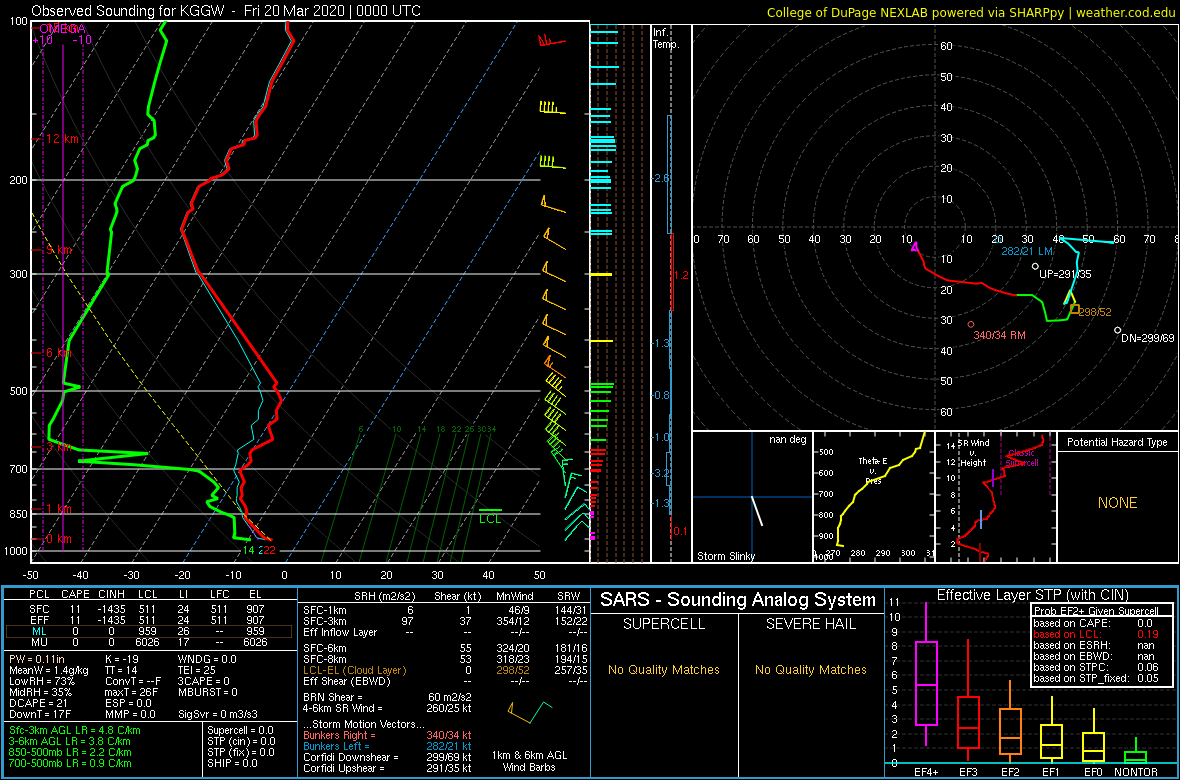Click the '850-500mb LR = 2.2 C/km' line
The width and height of the screenshot is (1180, 780).
coord(71,751)
